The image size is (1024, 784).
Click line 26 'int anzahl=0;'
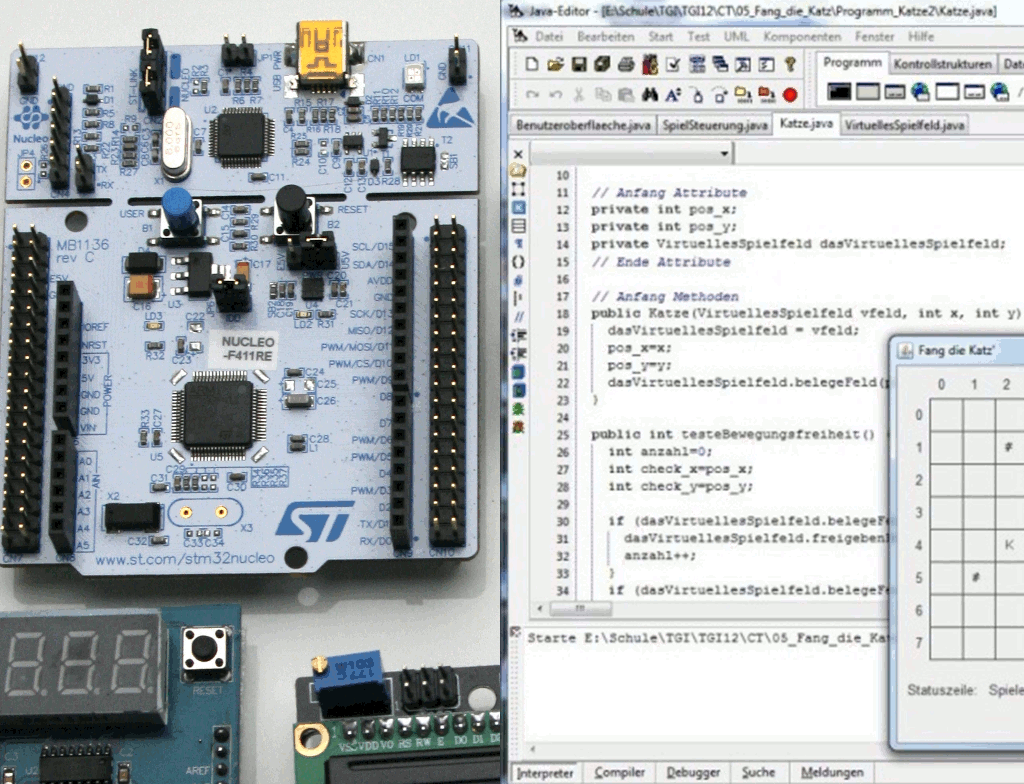[660, 451]
